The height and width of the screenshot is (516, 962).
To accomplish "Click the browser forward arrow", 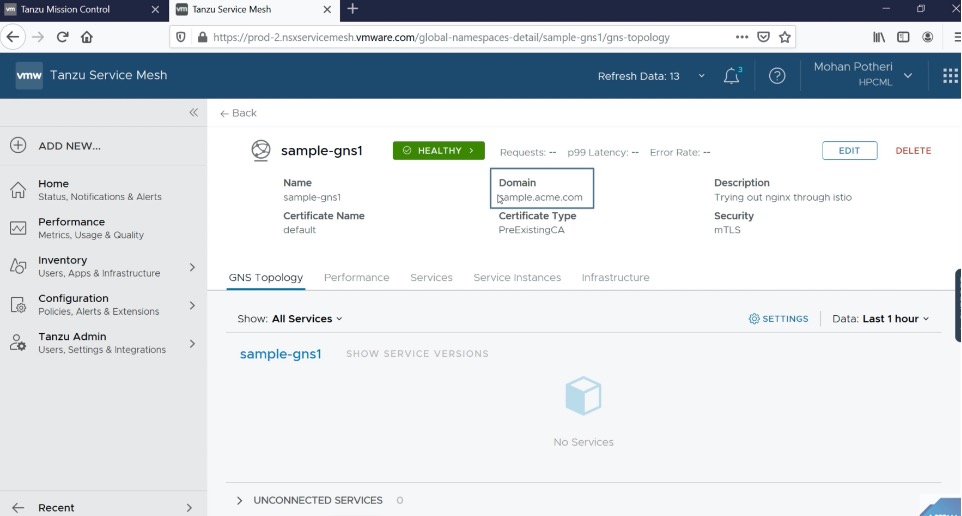I will pyautogui.click(x=38, y=37).
